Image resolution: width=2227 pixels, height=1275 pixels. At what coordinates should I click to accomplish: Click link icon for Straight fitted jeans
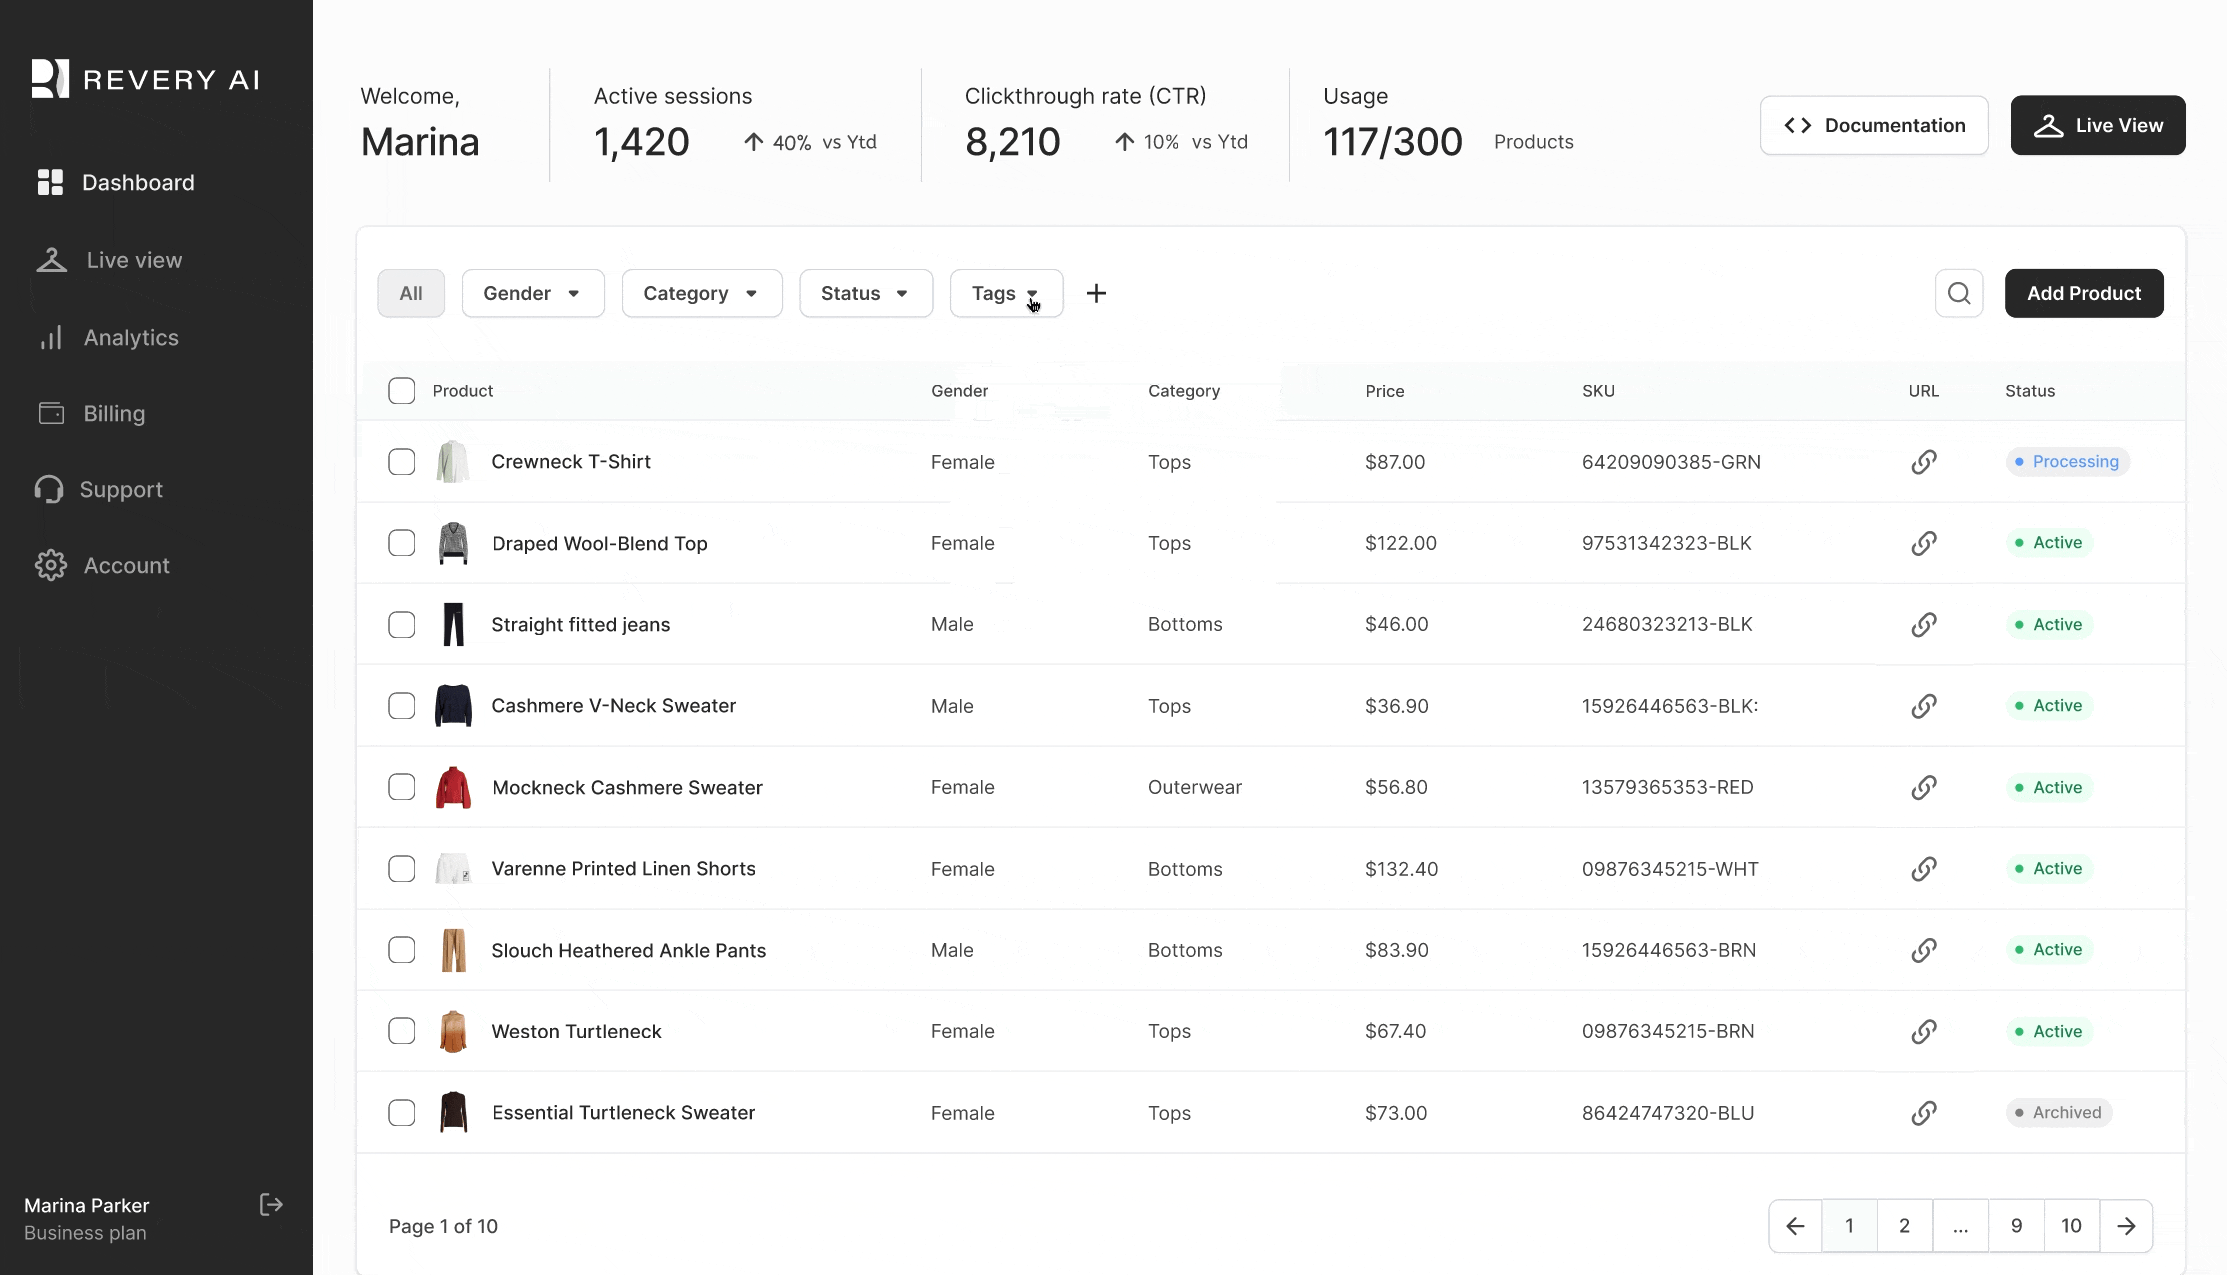[1923, 625]
